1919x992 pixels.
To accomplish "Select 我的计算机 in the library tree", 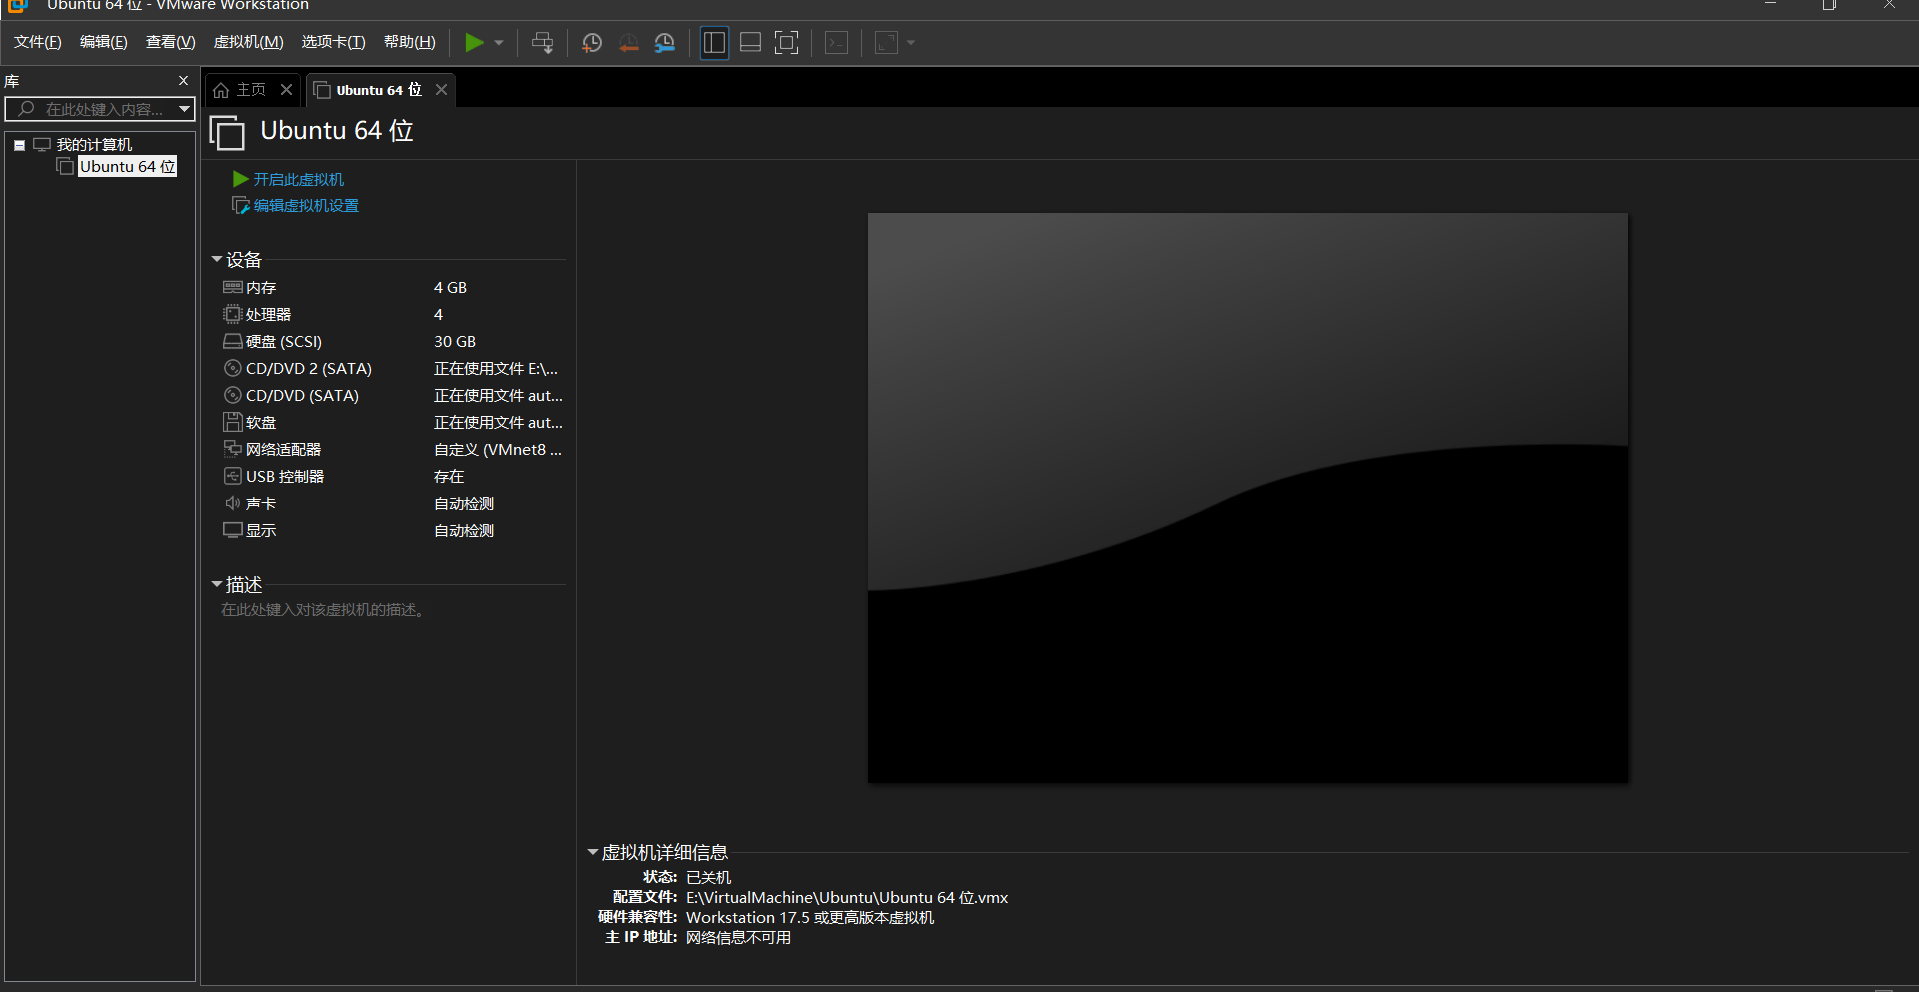I will click(x=94, y=145).
